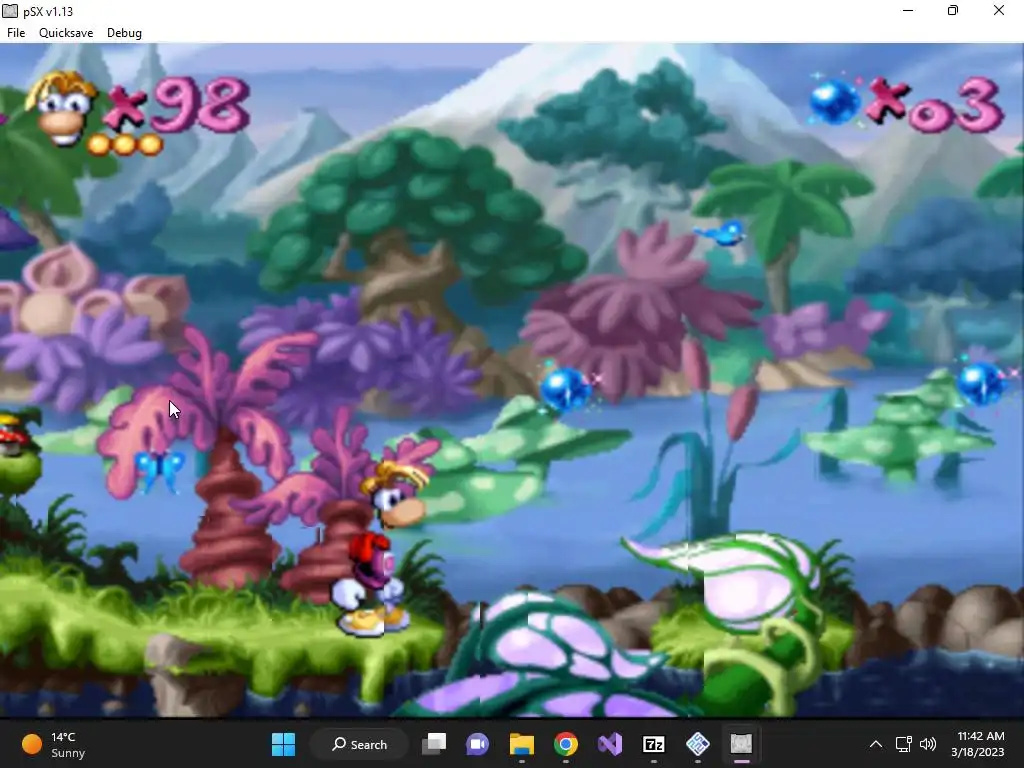This screenshot has height=768, width=1024.
Task: Open Visual Studio from taskbar
Action: [609, 744]
